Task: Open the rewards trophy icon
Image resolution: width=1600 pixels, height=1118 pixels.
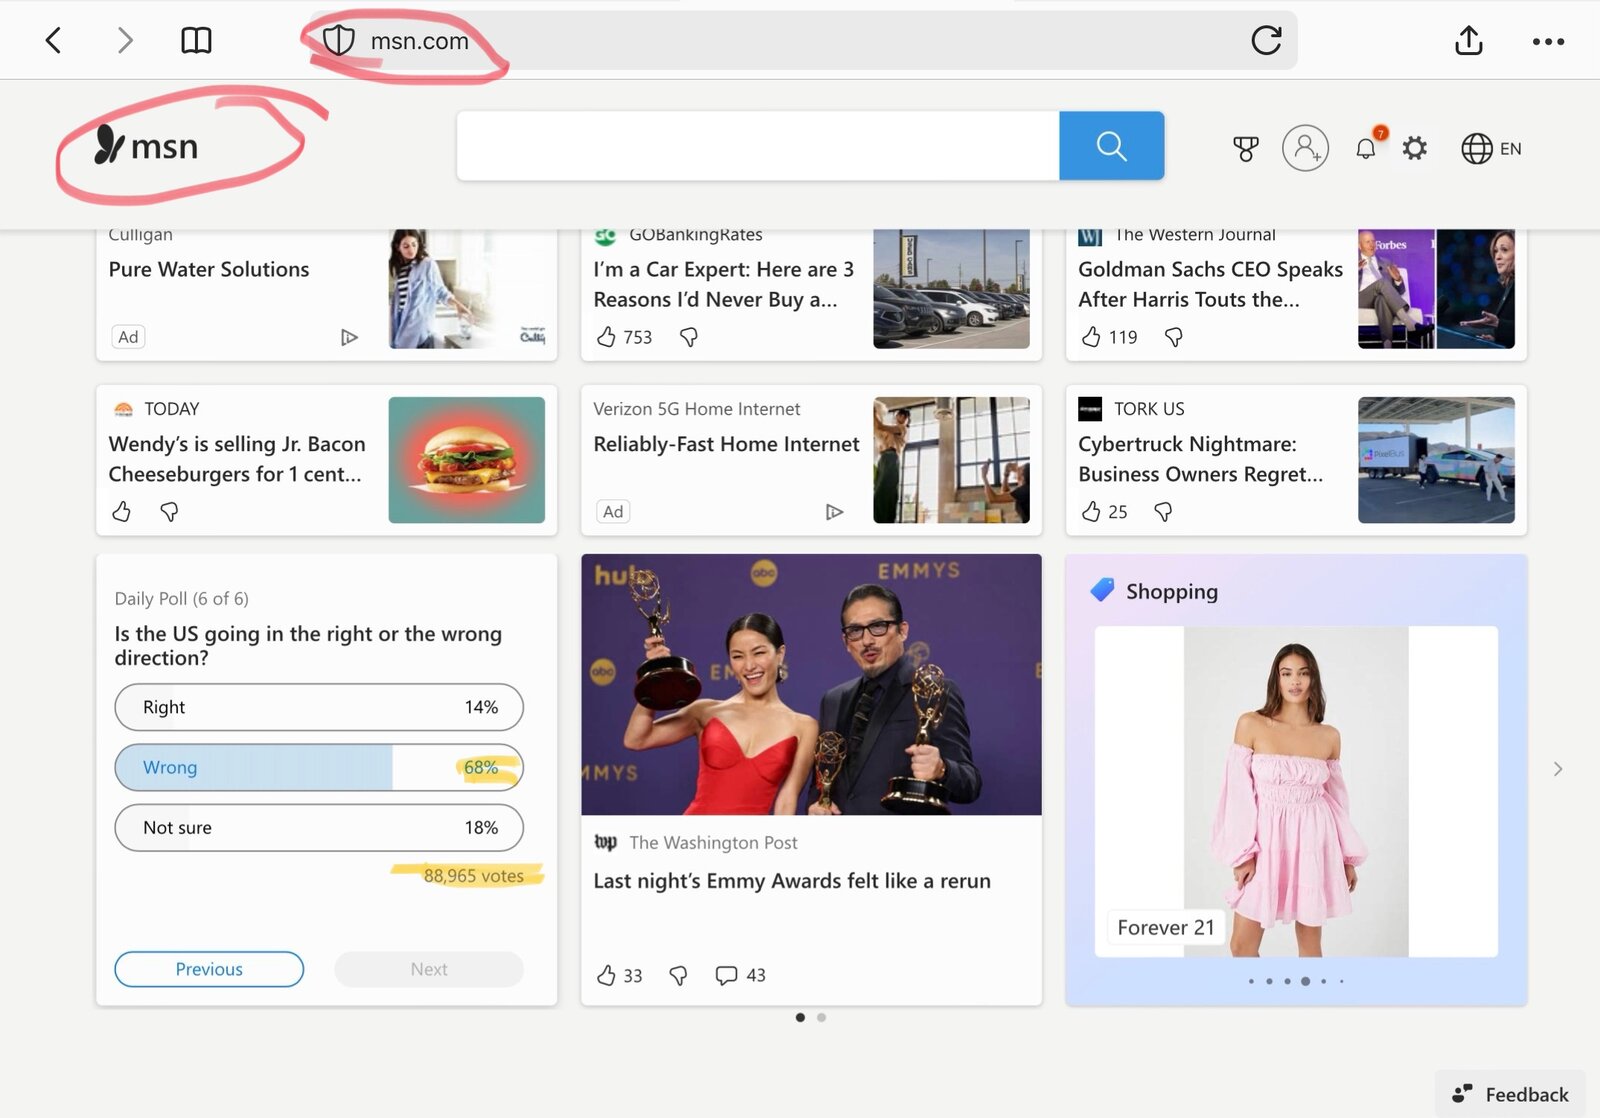Action: coord(1245,149)
